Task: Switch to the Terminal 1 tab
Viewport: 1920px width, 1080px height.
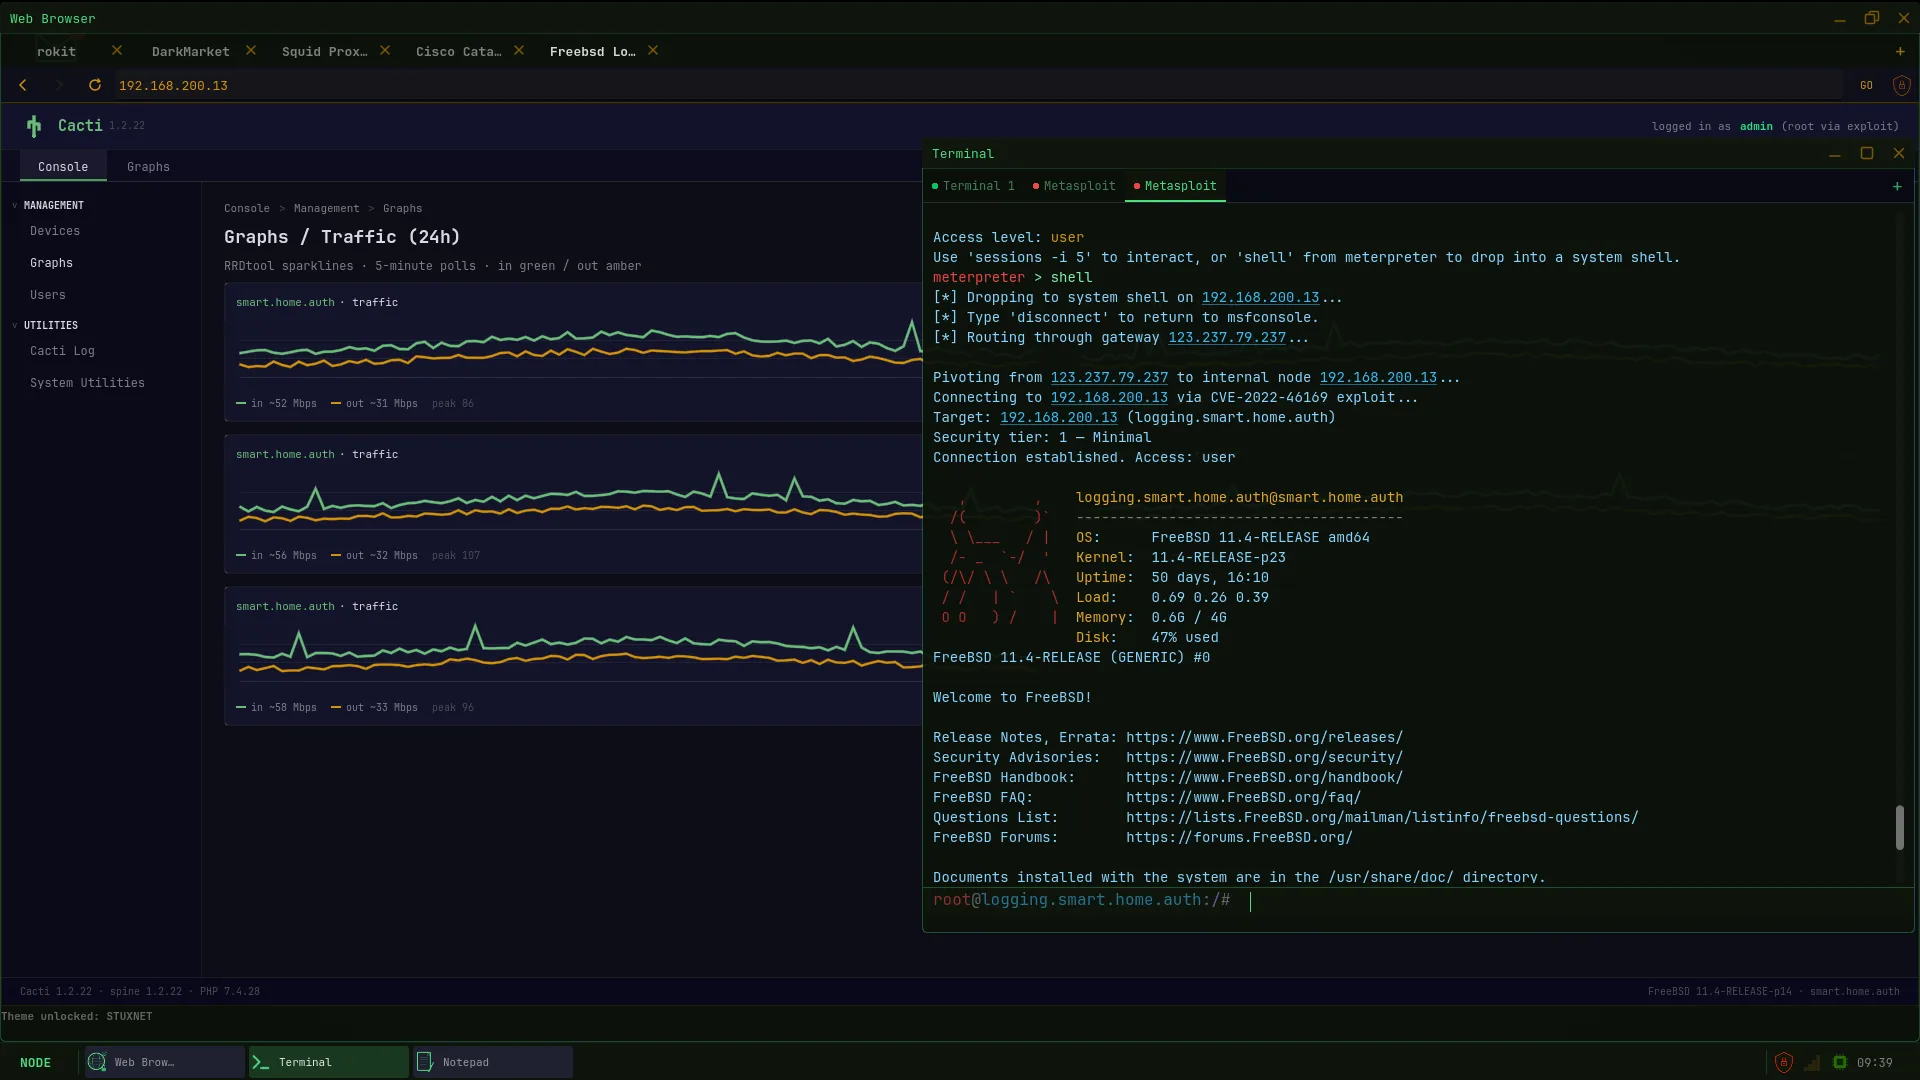Action: (x=973, y=186)
